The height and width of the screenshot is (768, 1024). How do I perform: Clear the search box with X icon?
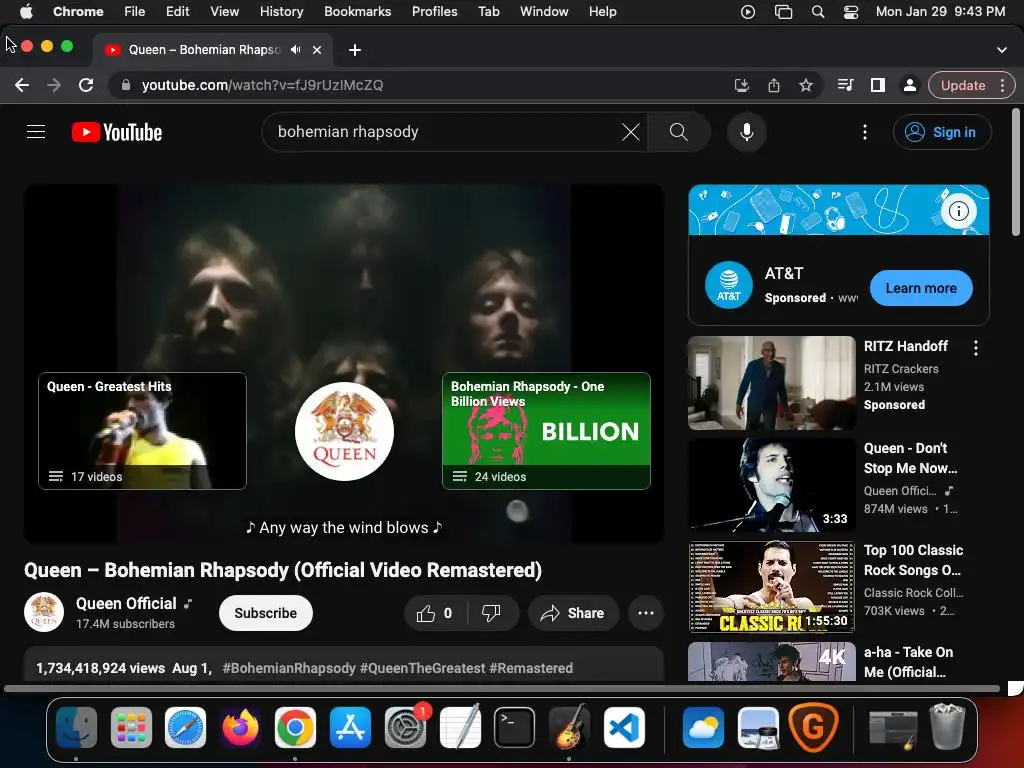coord(630,132)
